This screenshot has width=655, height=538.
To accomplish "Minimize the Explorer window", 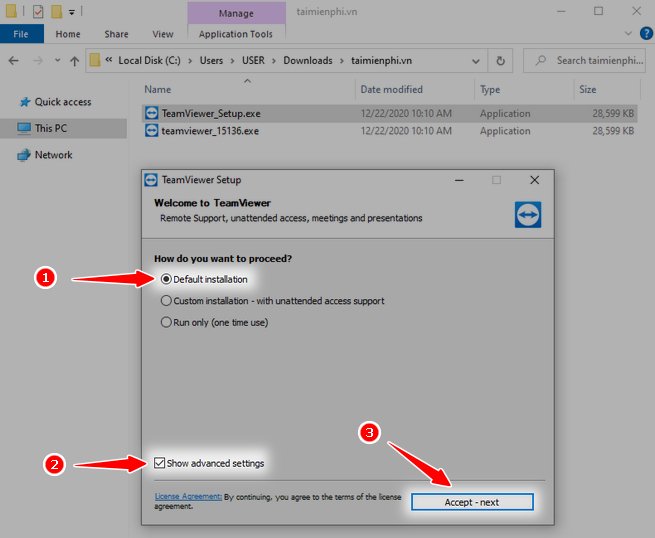I will (561, 11).
